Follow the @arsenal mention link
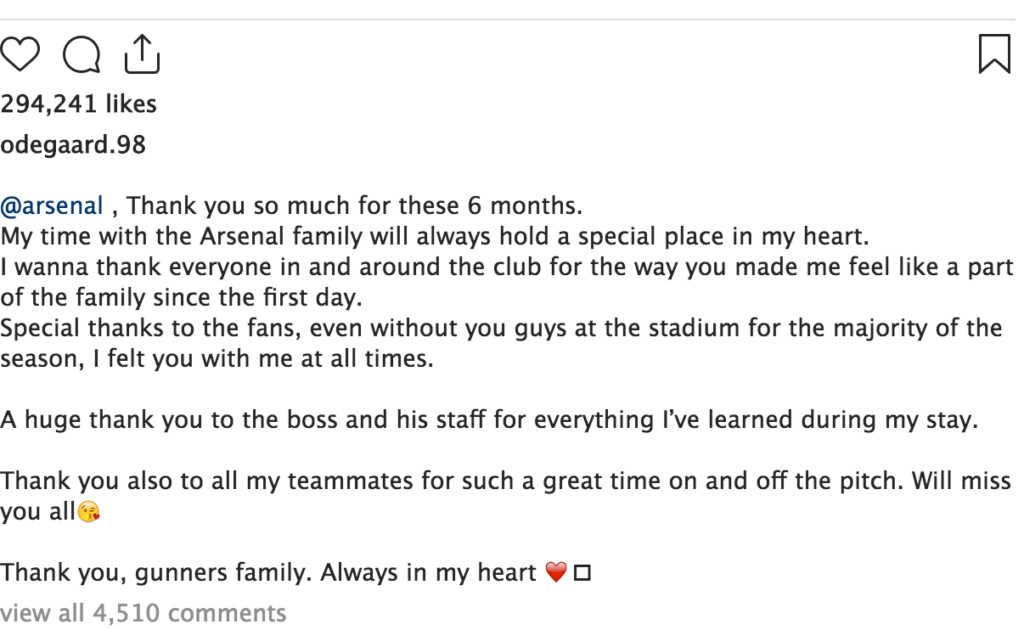The height and width of the screenshot is (630, 1024). 52,207
